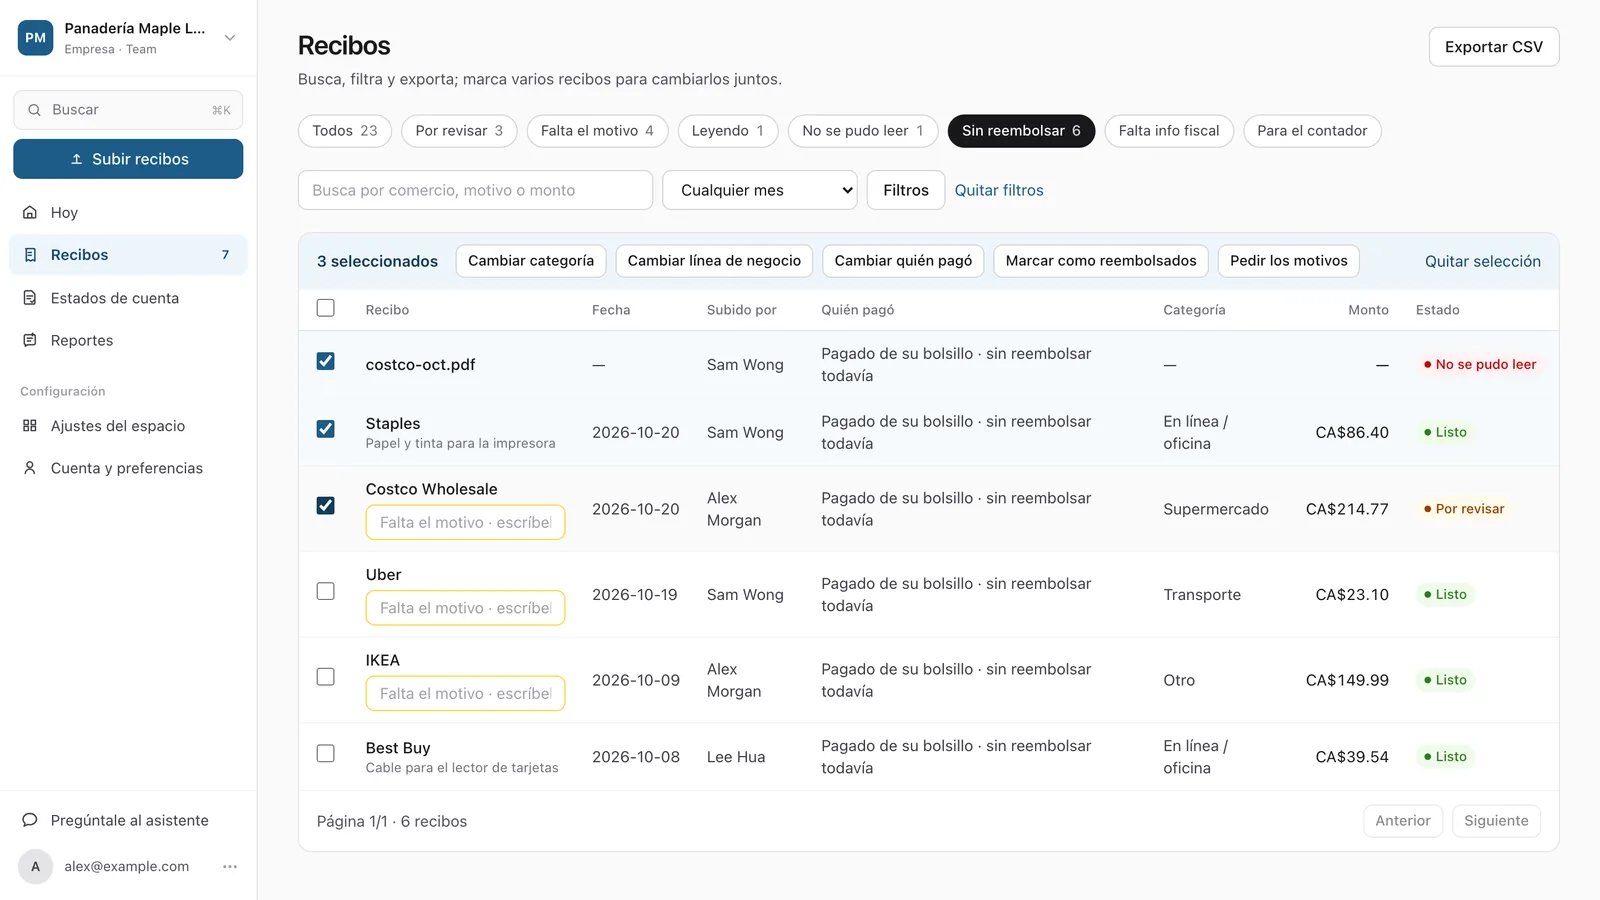Check the Best Buy row checkbox
This screenshot has width=1600, height=900.
pyautogui.click(x=326, y=753)
